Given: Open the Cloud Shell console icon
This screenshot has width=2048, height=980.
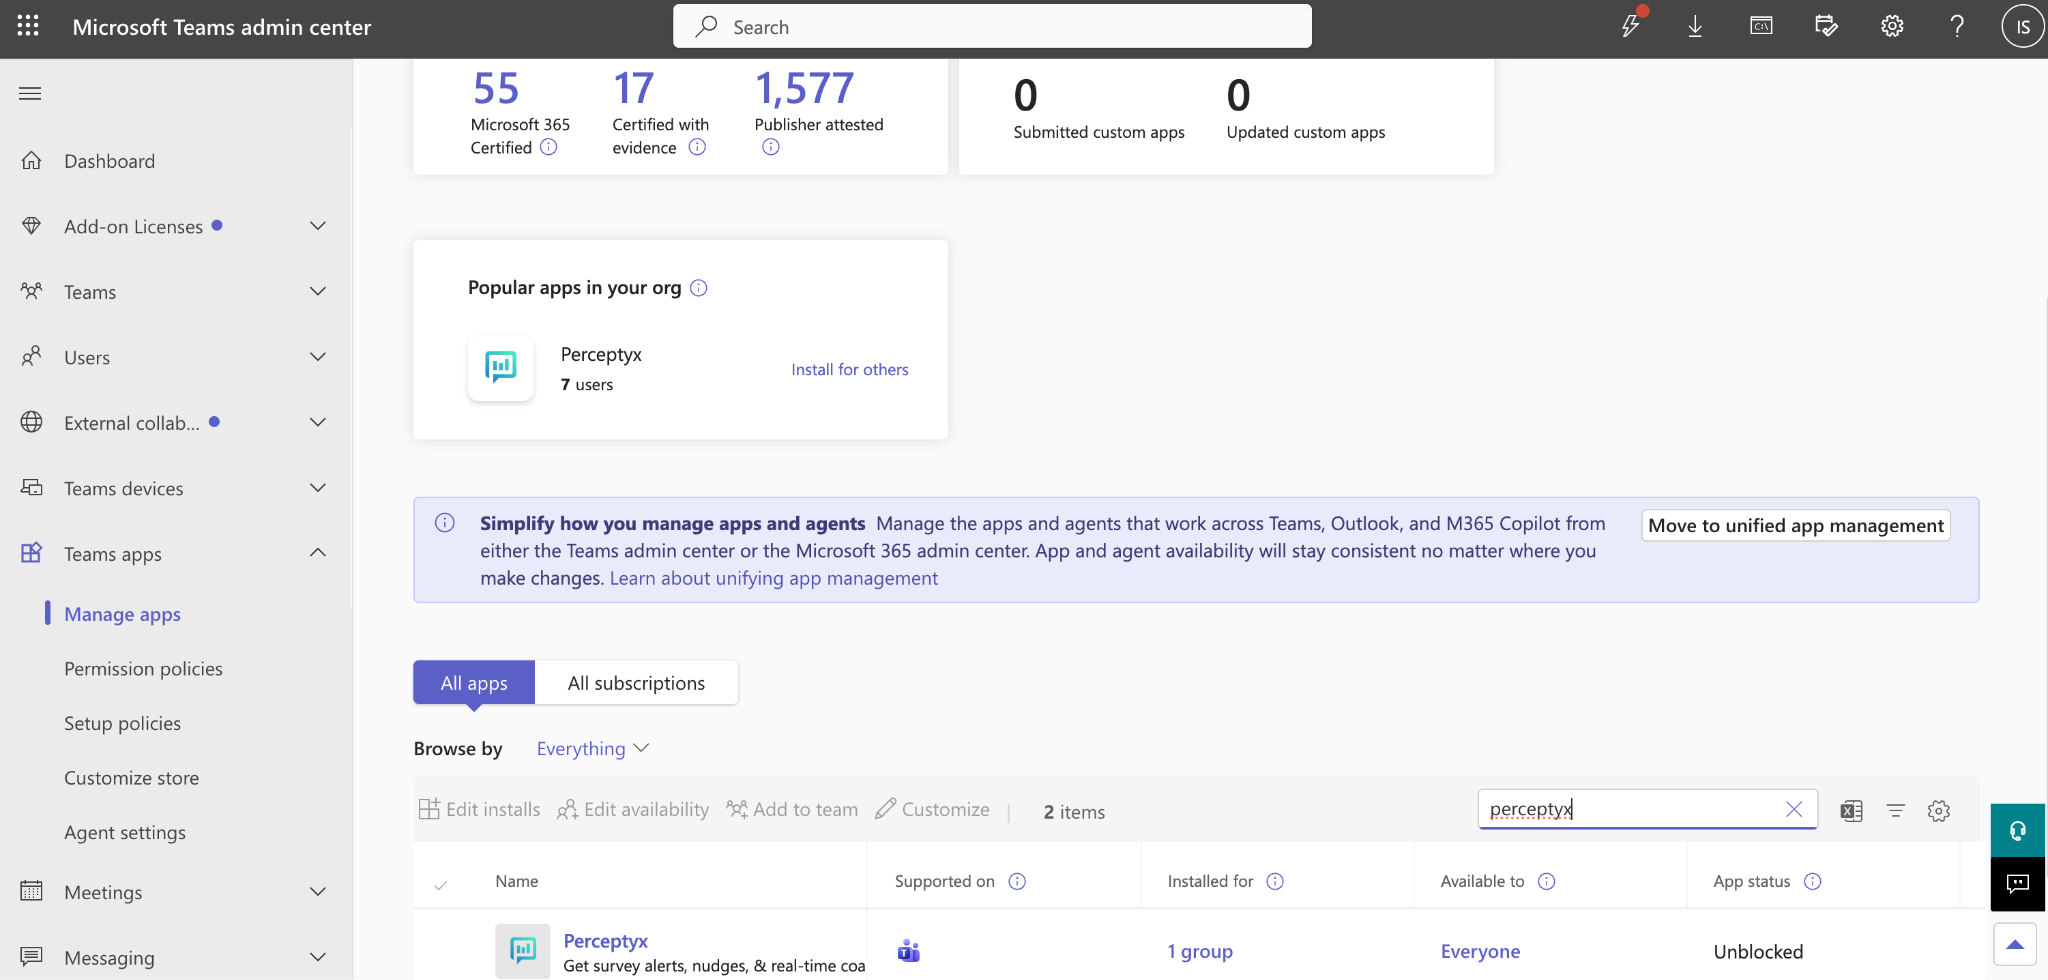Looking at the screenshot, I should (1761, 26).
